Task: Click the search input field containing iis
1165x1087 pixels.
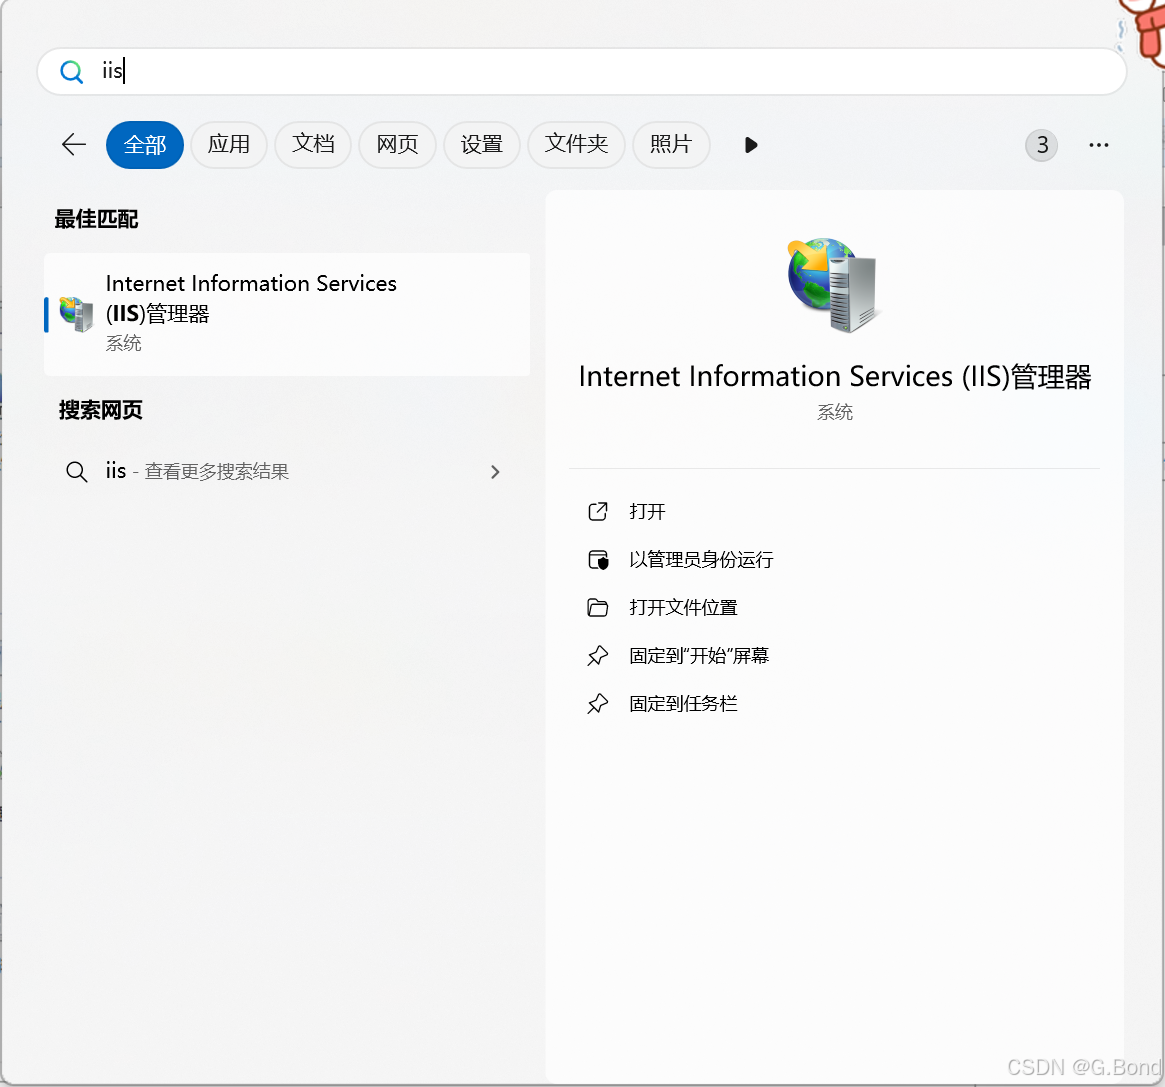Action: [x=582, y=71]
